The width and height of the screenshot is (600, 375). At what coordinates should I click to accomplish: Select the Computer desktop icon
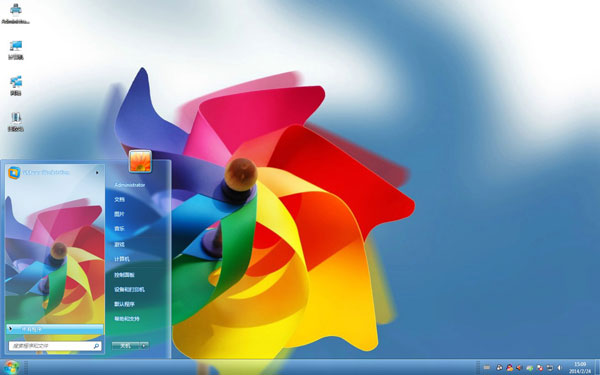(x=16, y=50)
